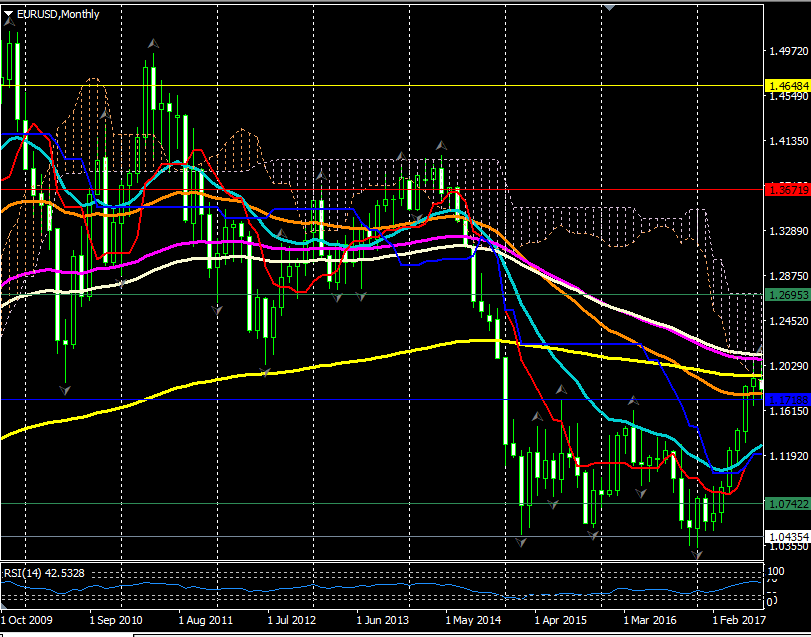Click the EURUSD,Monthly chart title
The height and width of the screenshot is (637, 811).
[51, 13]
